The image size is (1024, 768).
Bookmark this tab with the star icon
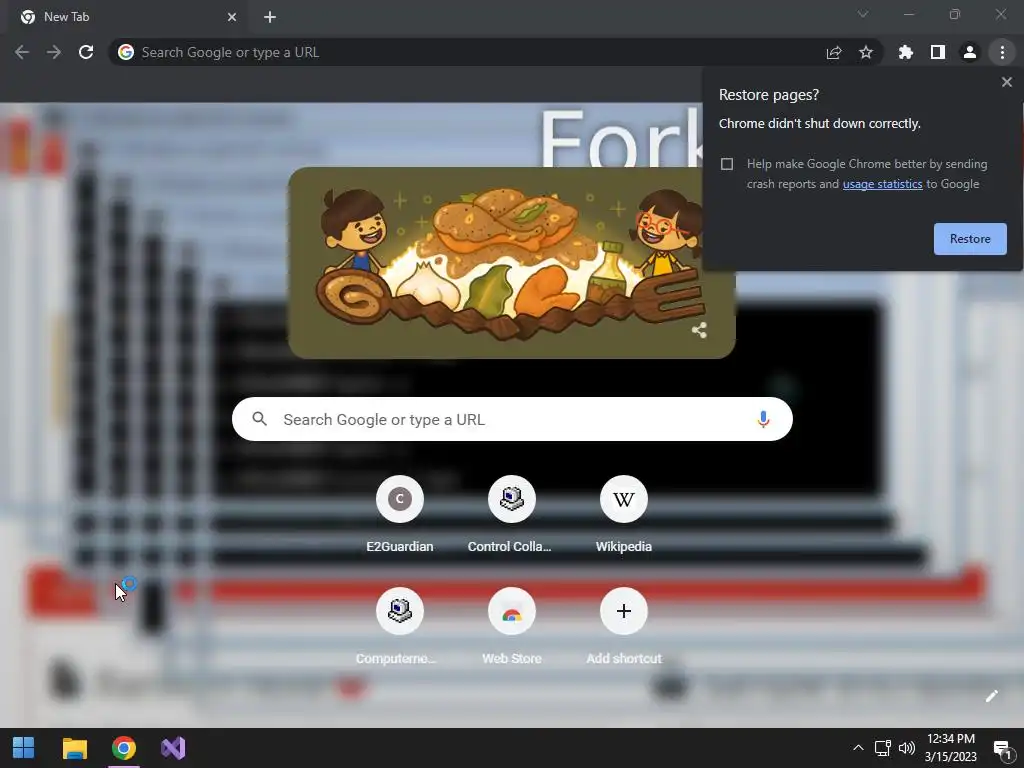[866, 52]
